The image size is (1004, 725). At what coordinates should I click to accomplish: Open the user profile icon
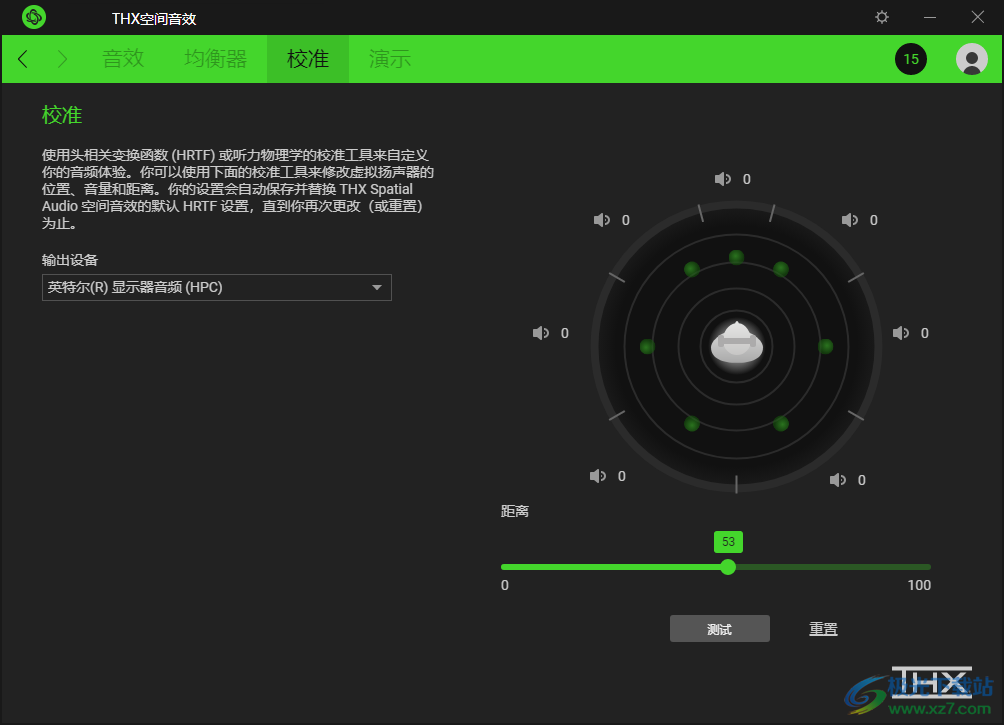(970, 59)
